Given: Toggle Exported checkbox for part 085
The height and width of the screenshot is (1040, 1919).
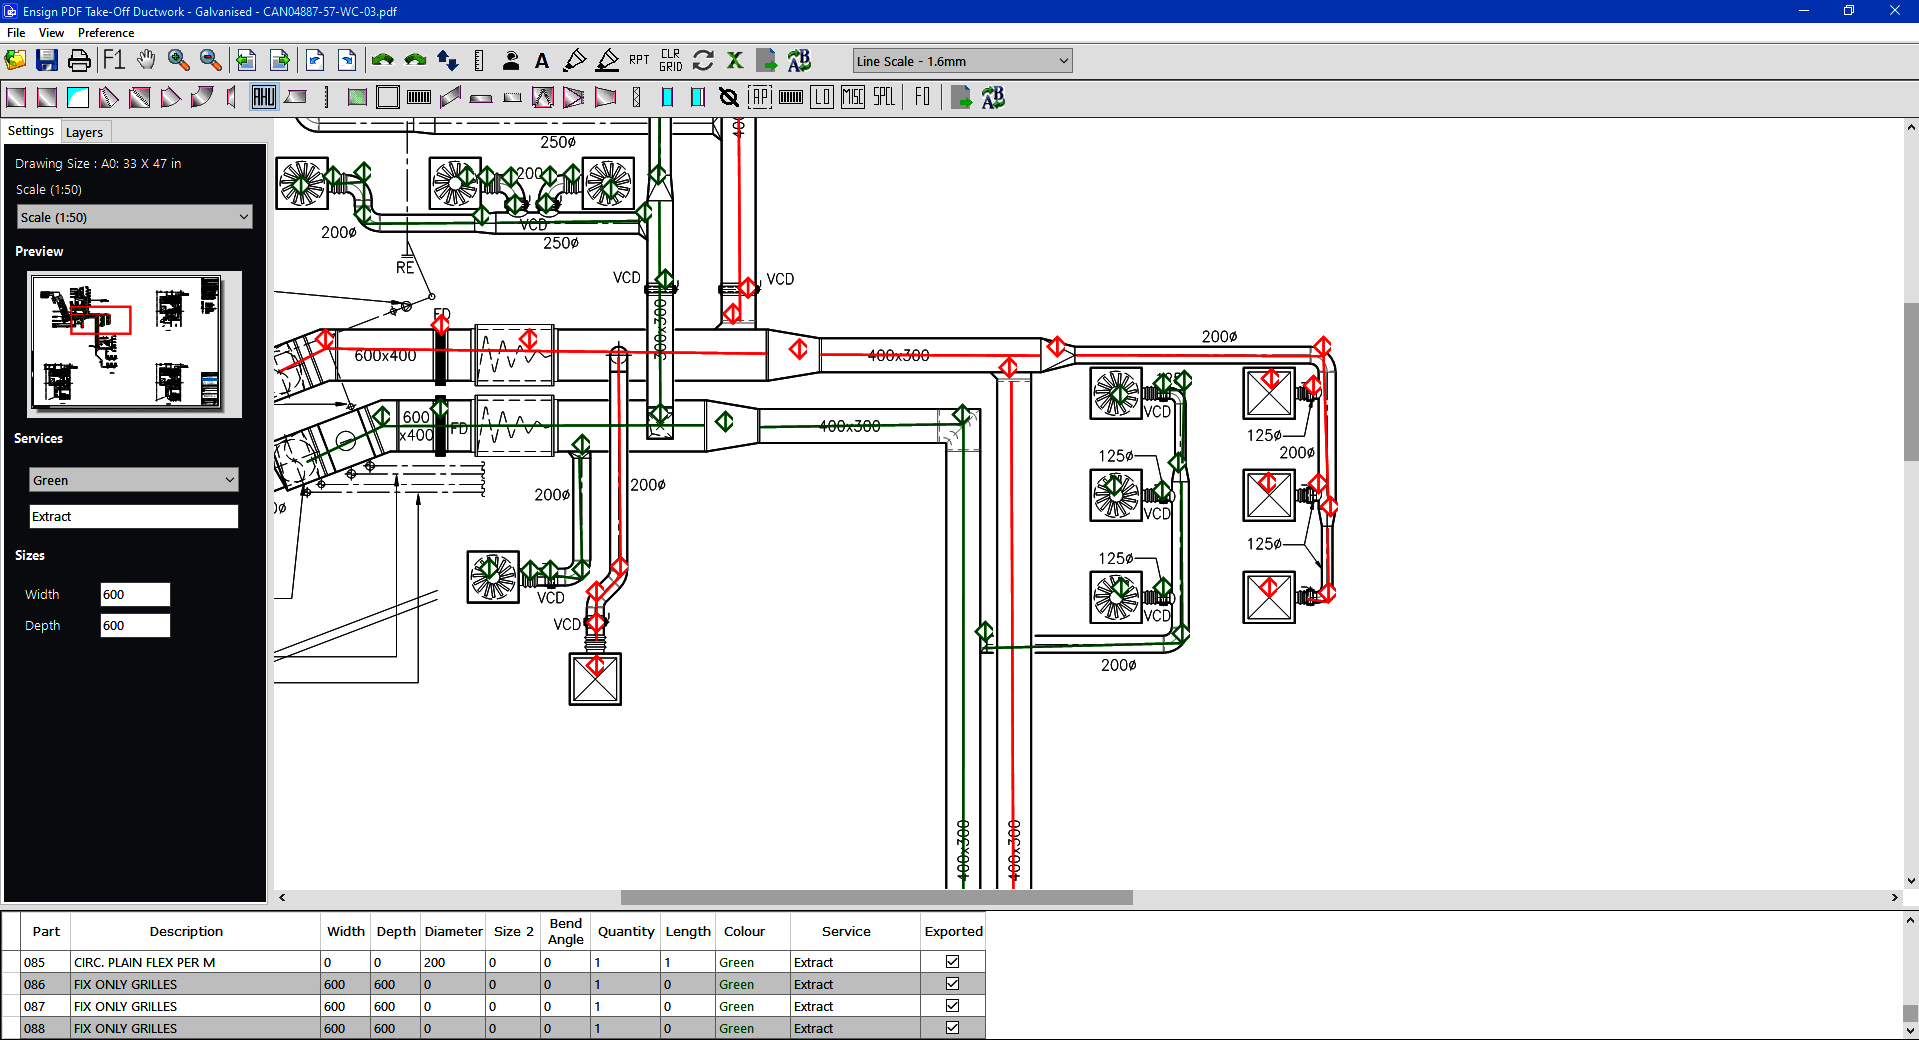Looking at the screenshot, I should [952, 962].
